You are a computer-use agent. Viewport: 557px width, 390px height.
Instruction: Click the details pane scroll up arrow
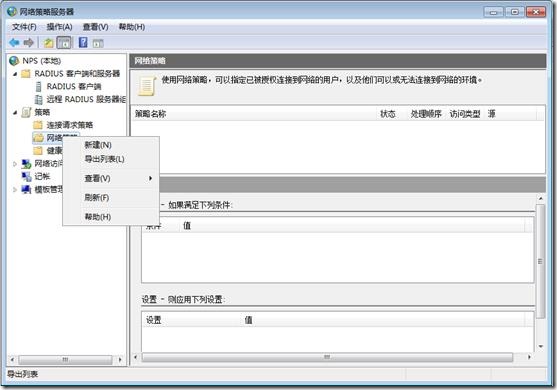540,199
